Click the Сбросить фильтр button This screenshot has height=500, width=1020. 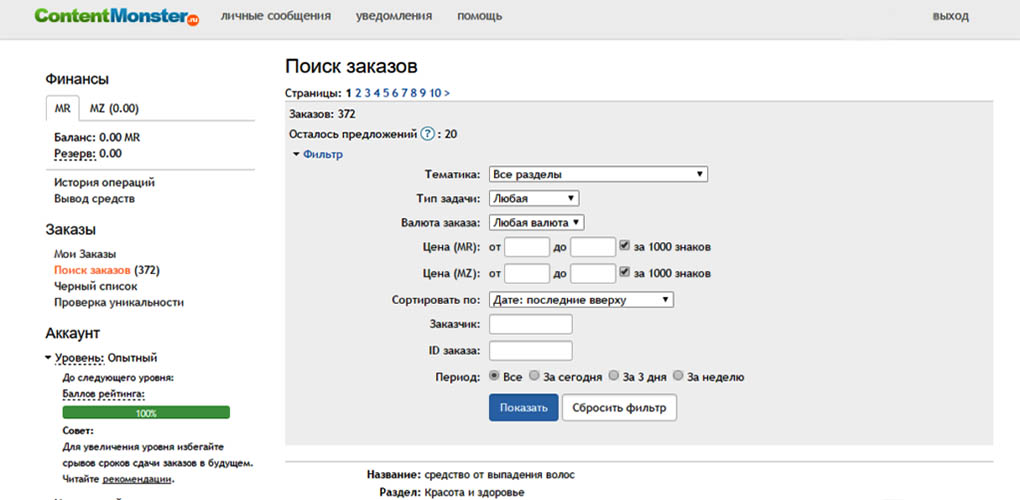(x=619, y=408)
